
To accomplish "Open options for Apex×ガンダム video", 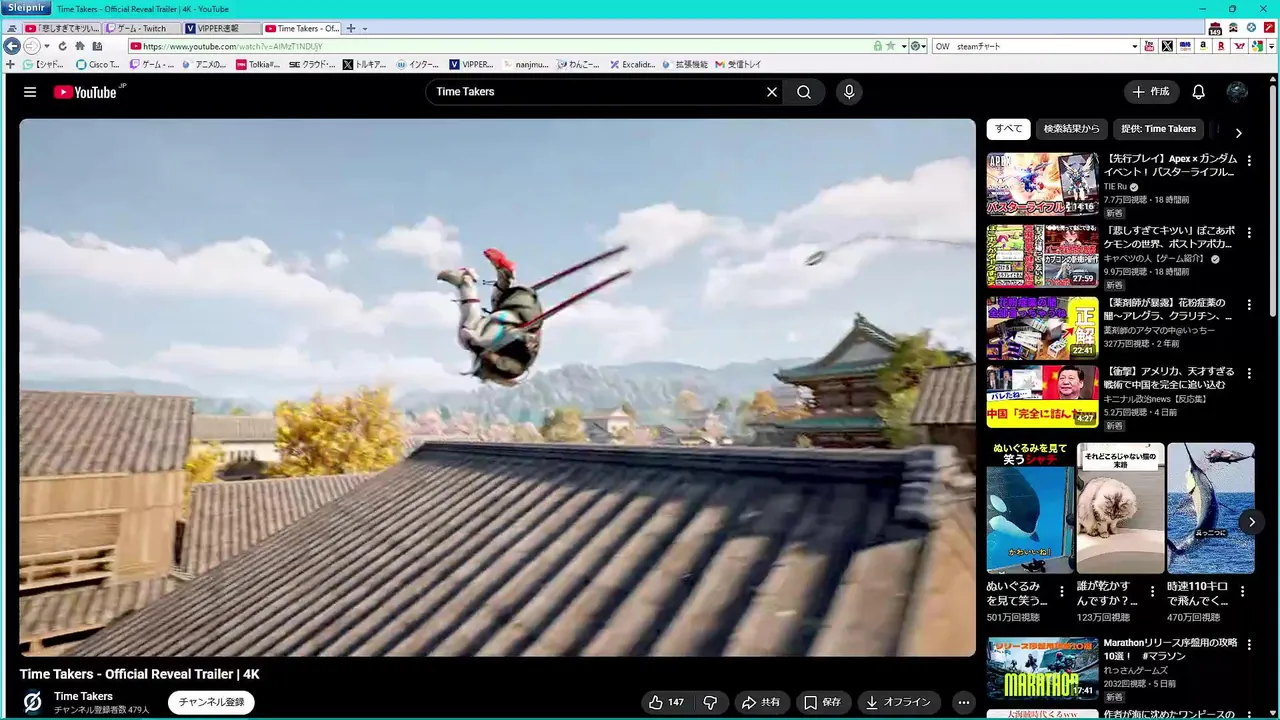I will point(1249,160).
